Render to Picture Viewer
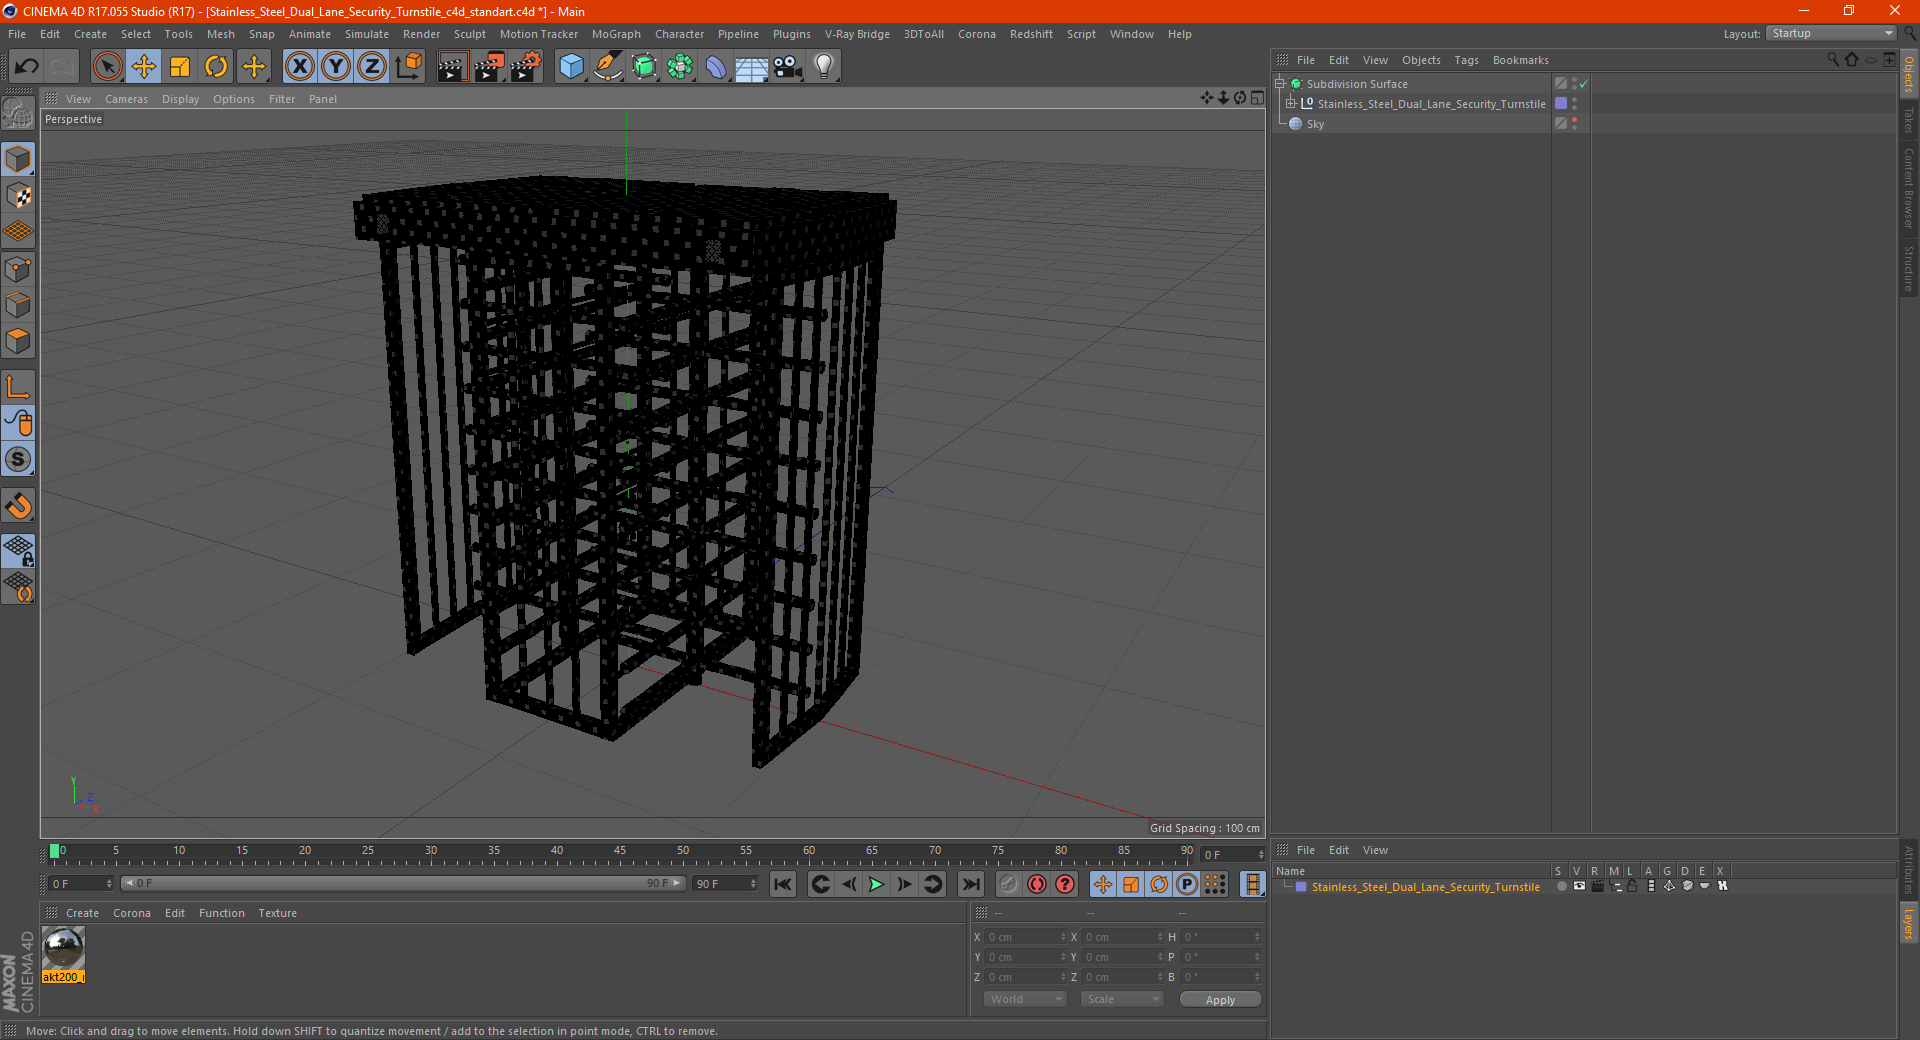The width and height of the screenshot is (1920, 1040). click(x=489, y=67)
